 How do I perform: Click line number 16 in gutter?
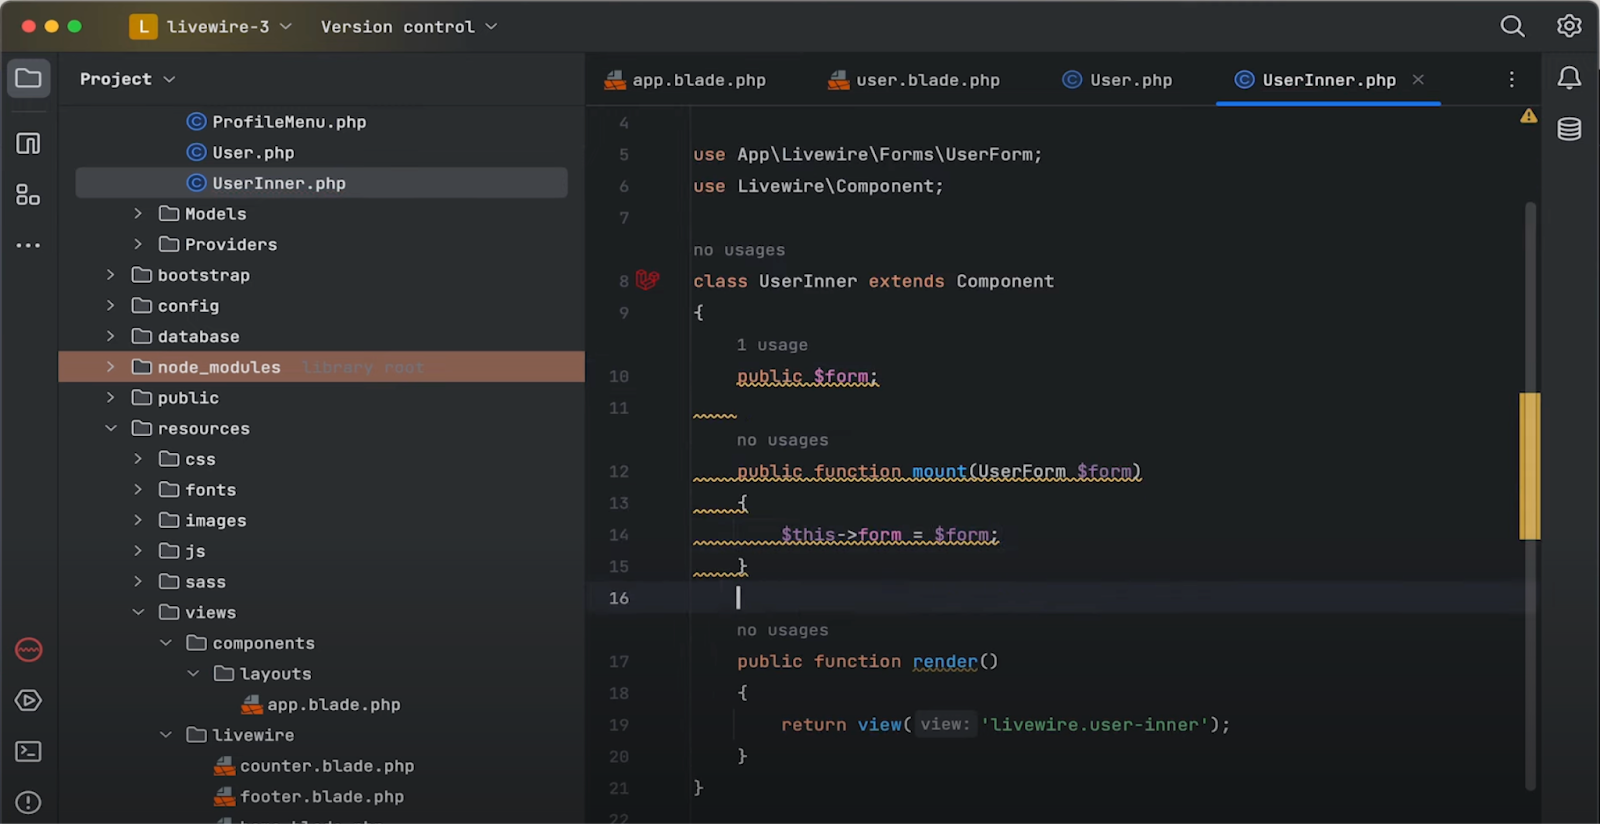pos(619,598)
